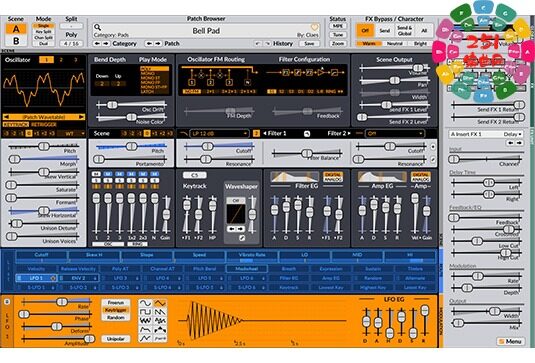Open Filter 2 type dropdown showing Off

[395, 133]
